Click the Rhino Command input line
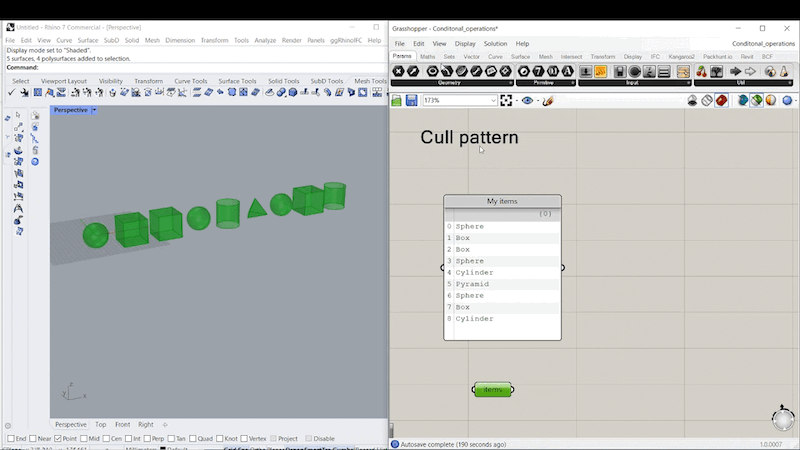This screenshot has height=450, width=800. tap(196, 67)
